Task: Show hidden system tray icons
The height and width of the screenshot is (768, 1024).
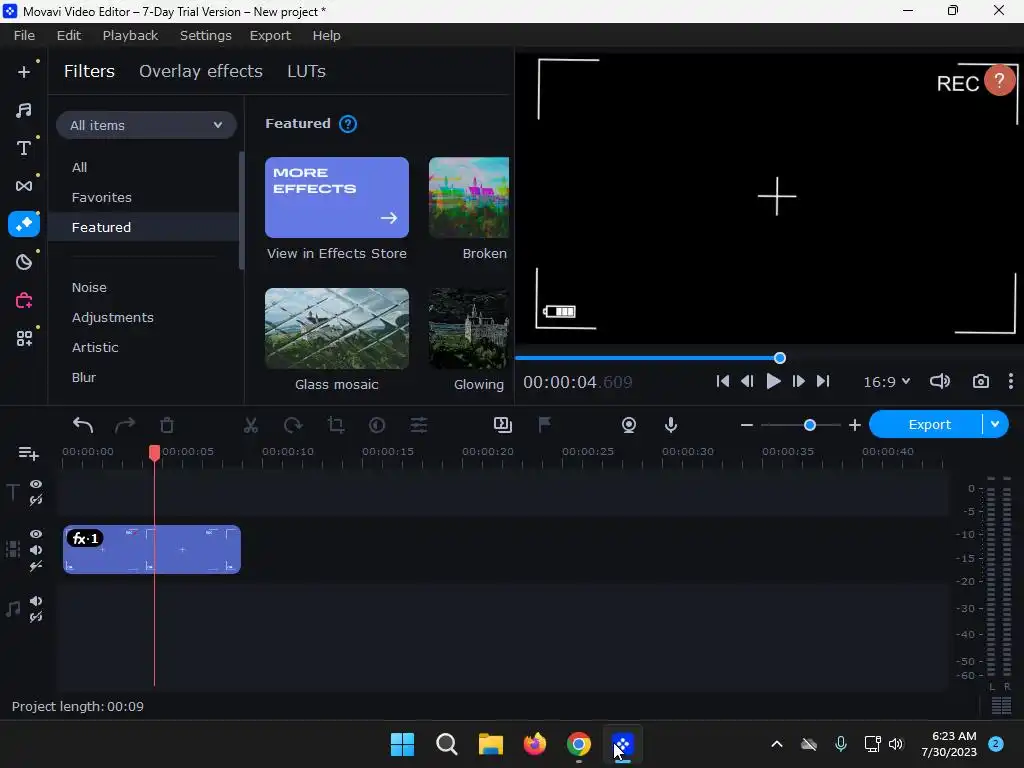Action: [776, 744]
